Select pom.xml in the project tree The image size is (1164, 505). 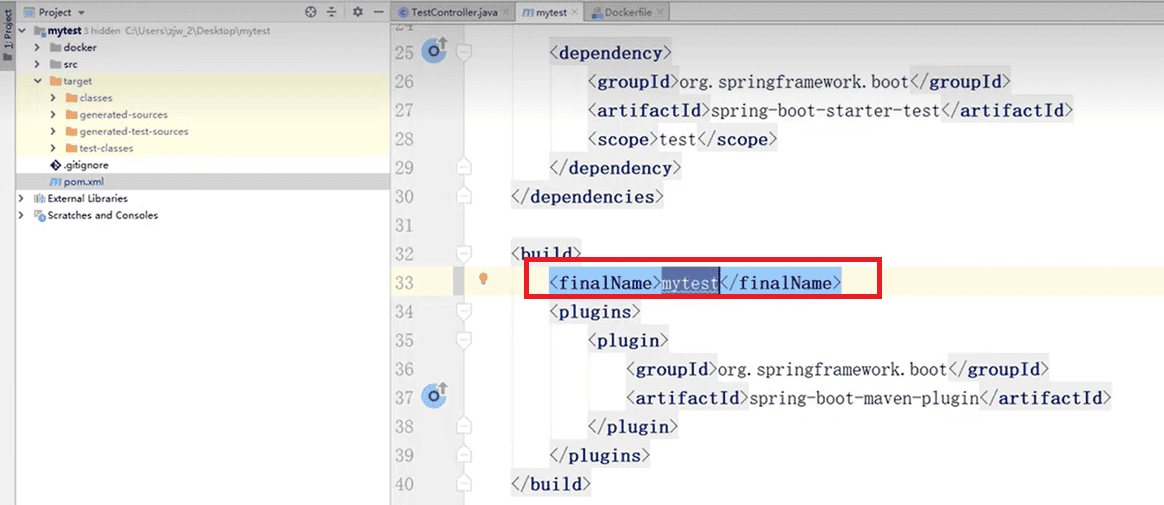tap(83, 181)
